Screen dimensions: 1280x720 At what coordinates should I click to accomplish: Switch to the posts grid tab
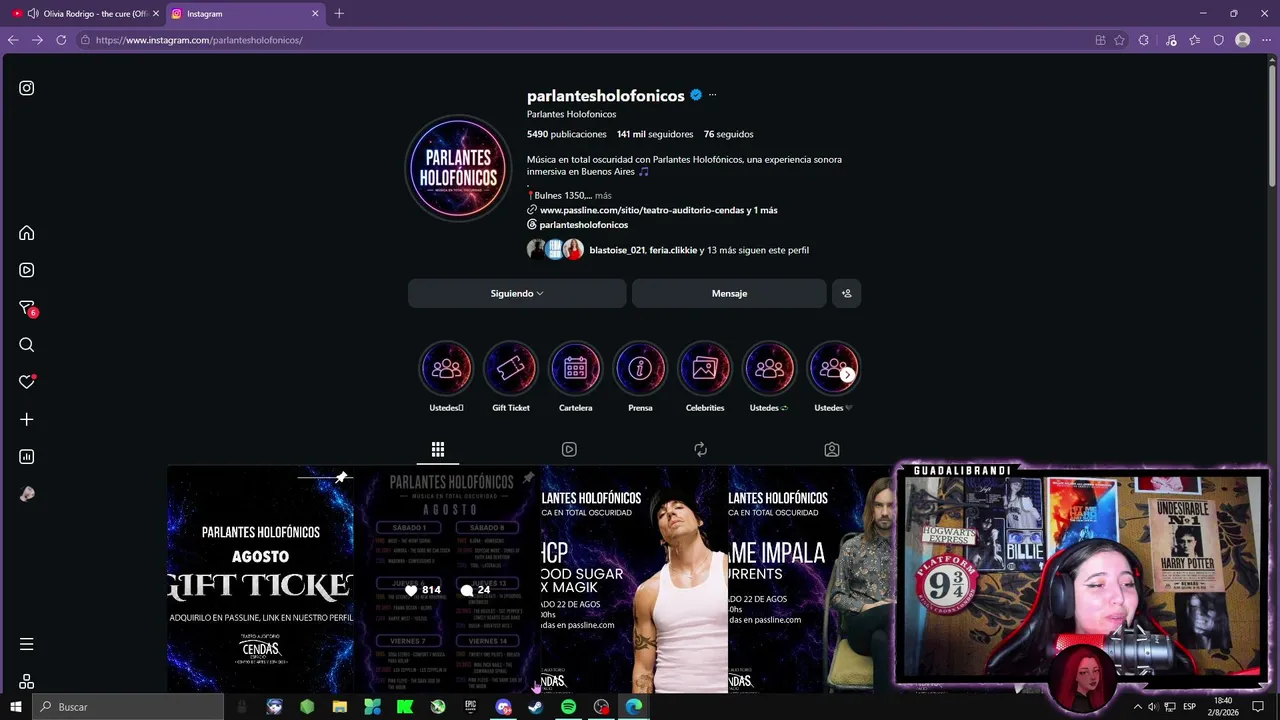coord(438,450)
